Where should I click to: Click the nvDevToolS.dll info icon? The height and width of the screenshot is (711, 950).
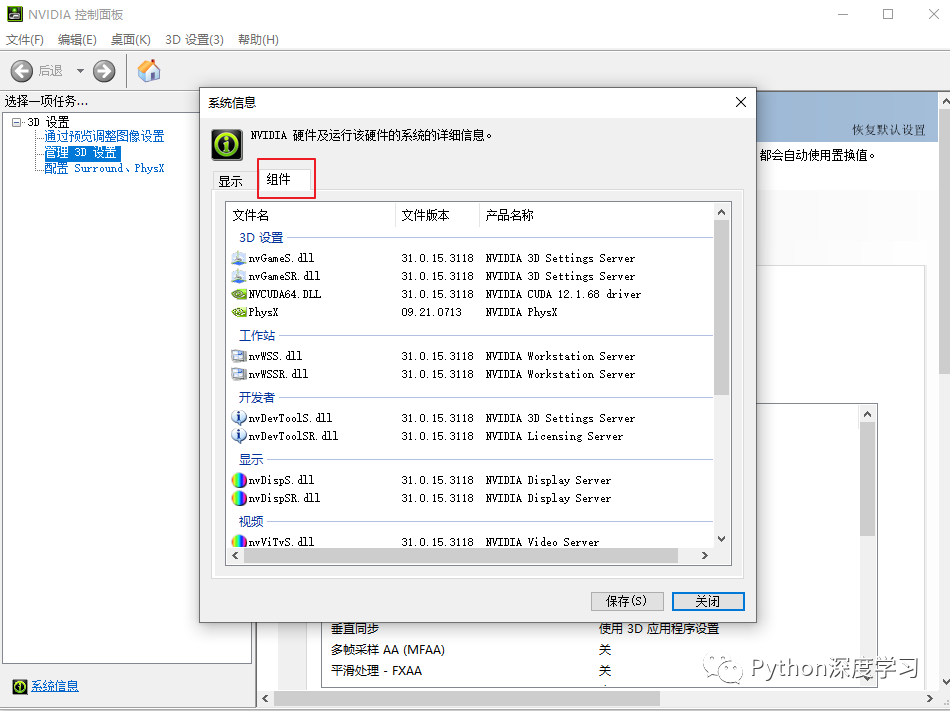click(239, 418)
